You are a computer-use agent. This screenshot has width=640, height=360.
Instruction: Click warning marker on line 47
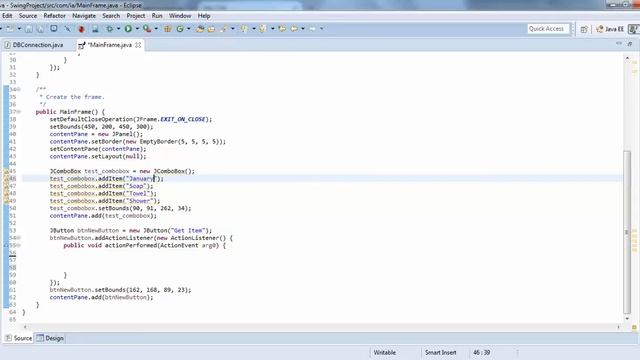coord(6,186)
